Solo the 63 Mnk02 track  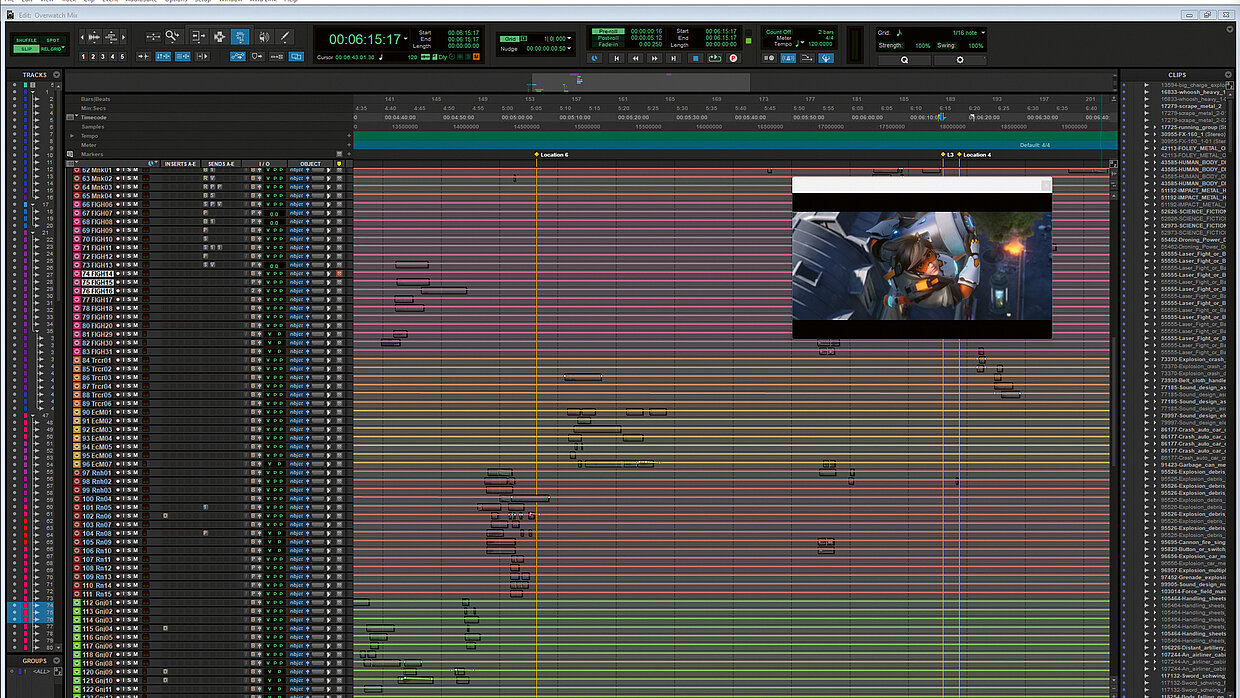tap(129, 179)
